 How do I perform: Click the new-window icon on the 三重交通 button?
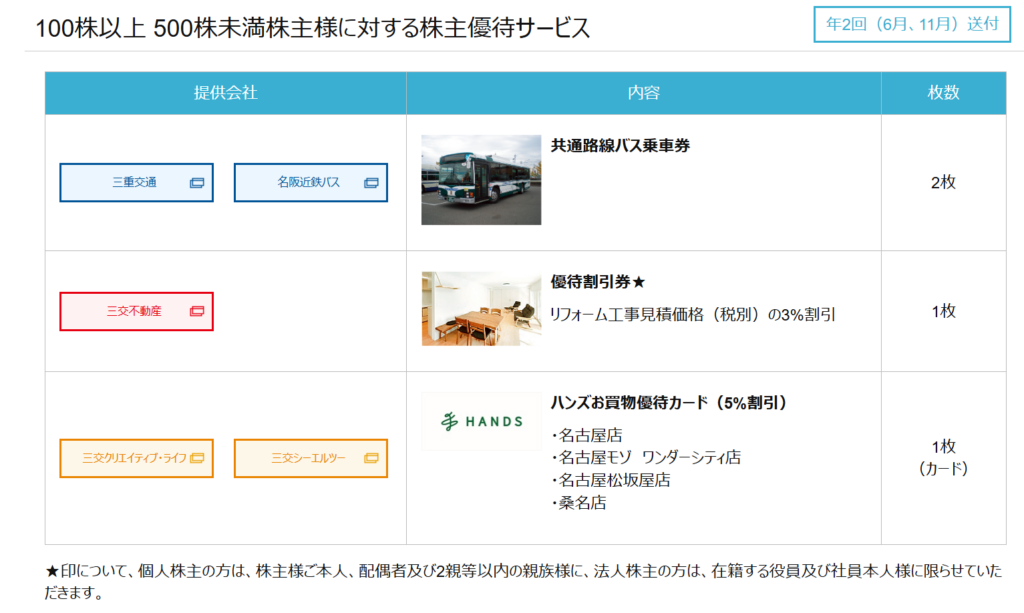point(197,183)
